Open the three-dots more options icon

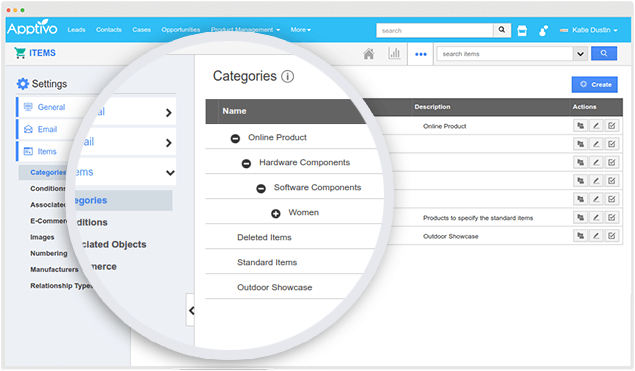point(421,54)
